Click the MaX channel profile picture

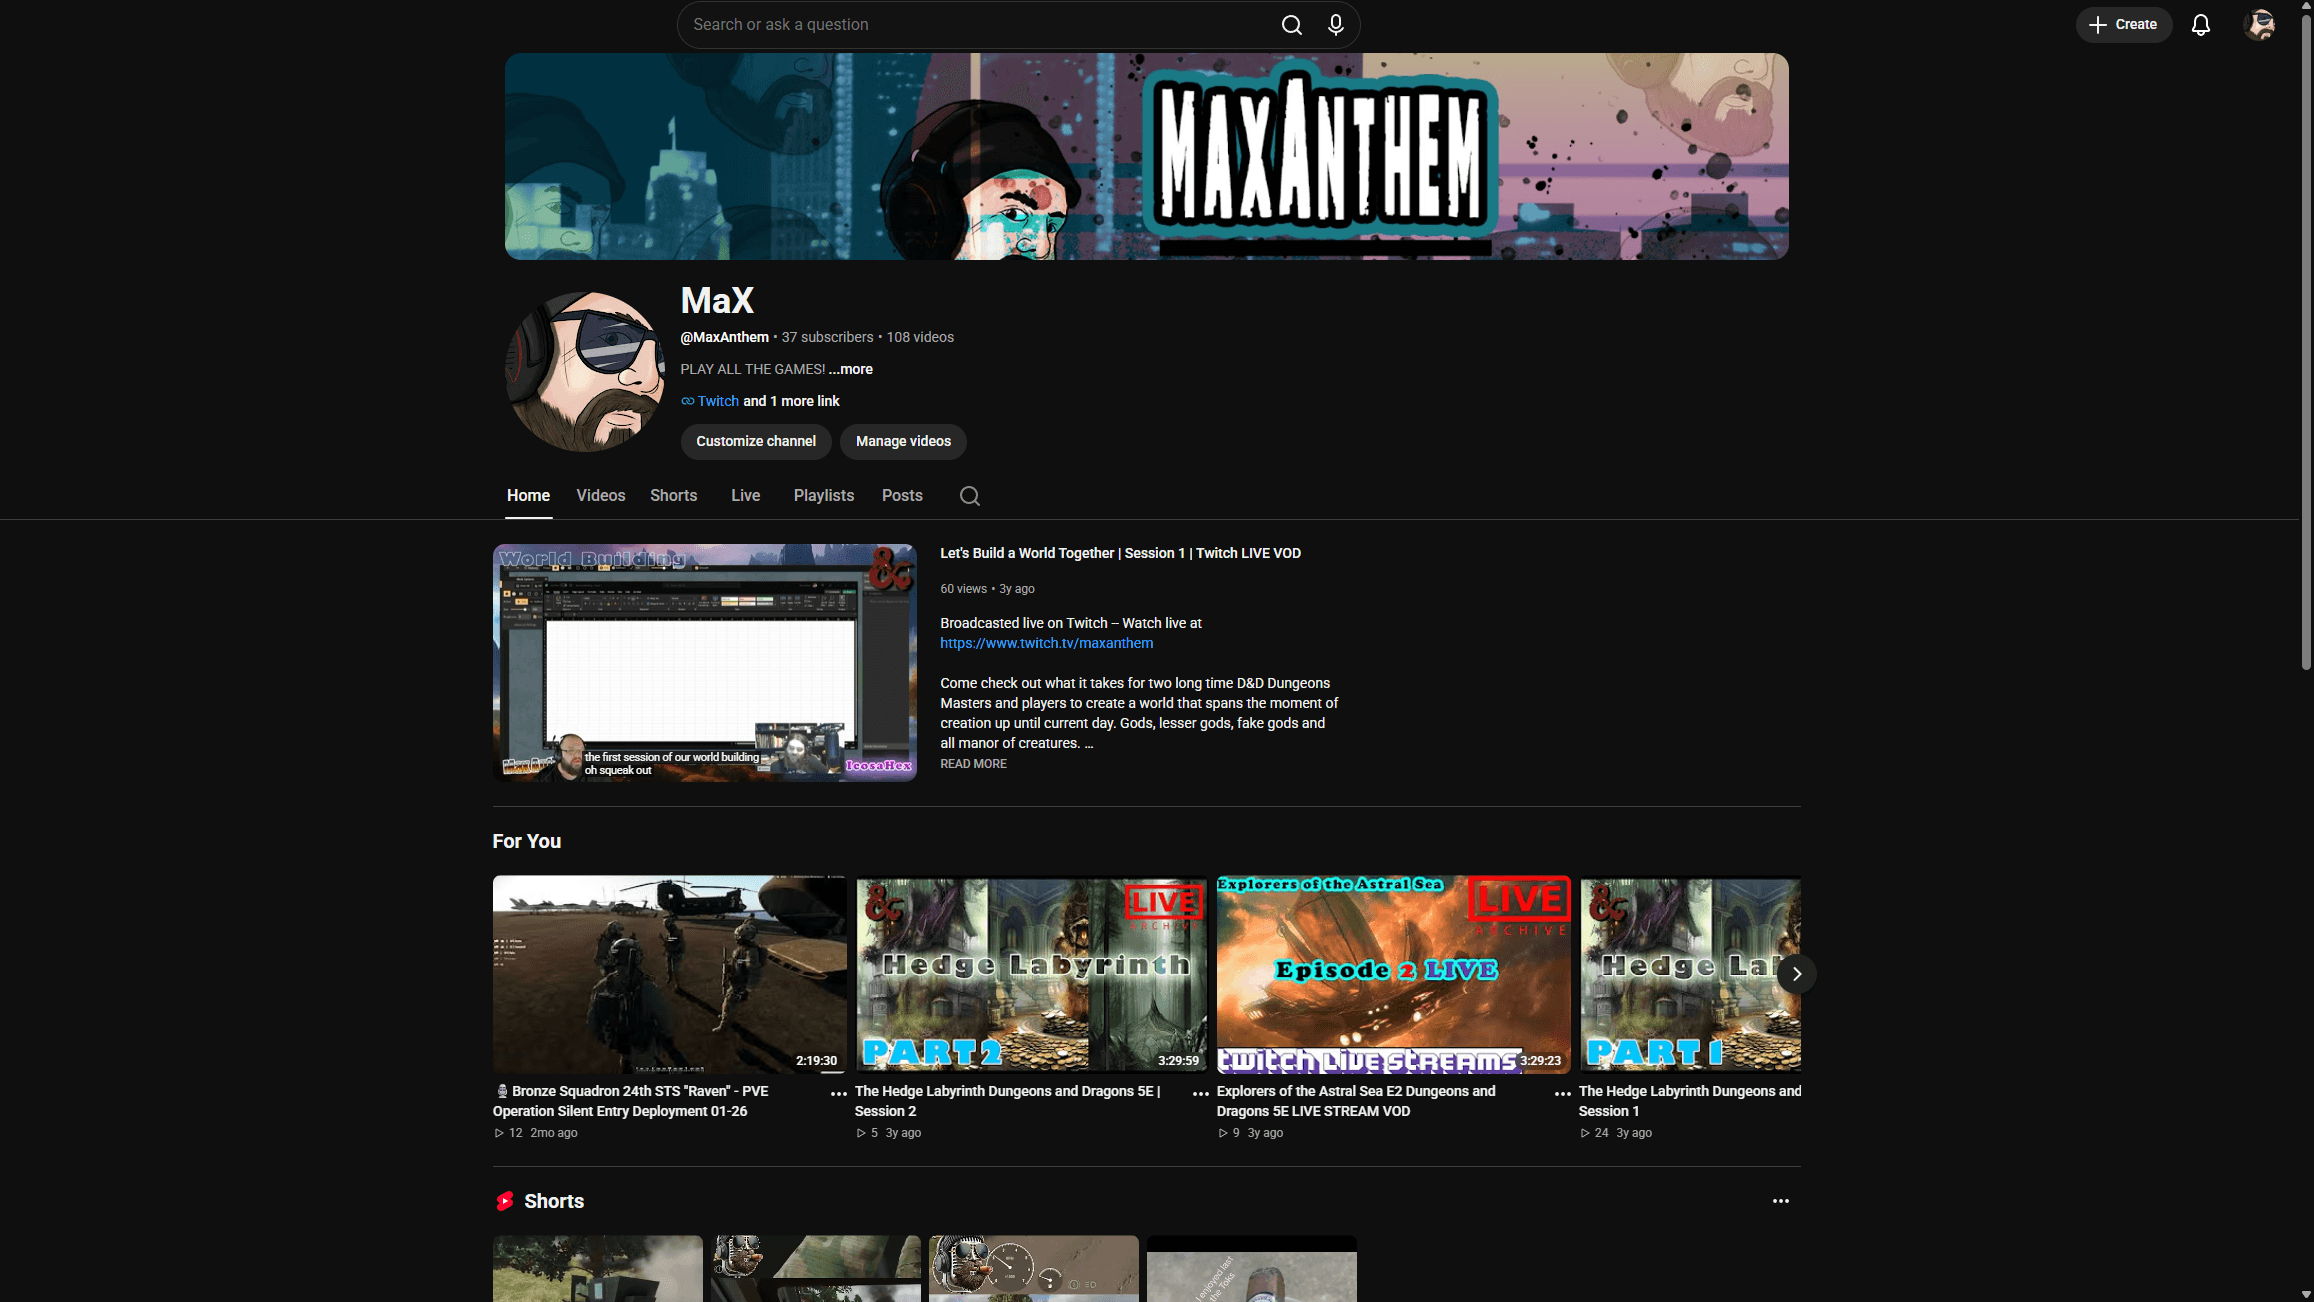click(x=585, y=372)
